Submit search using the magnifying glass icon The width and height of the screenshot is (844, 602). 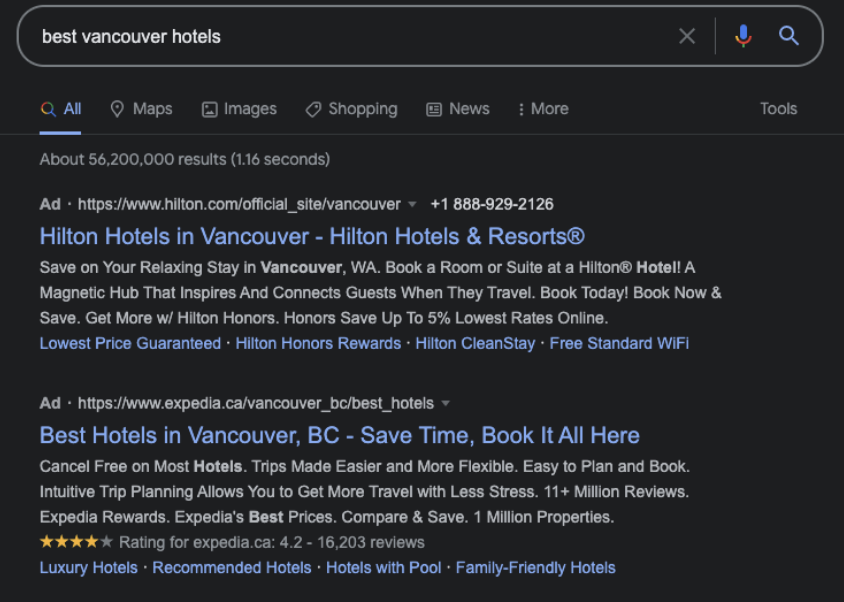tap(789, 37)
